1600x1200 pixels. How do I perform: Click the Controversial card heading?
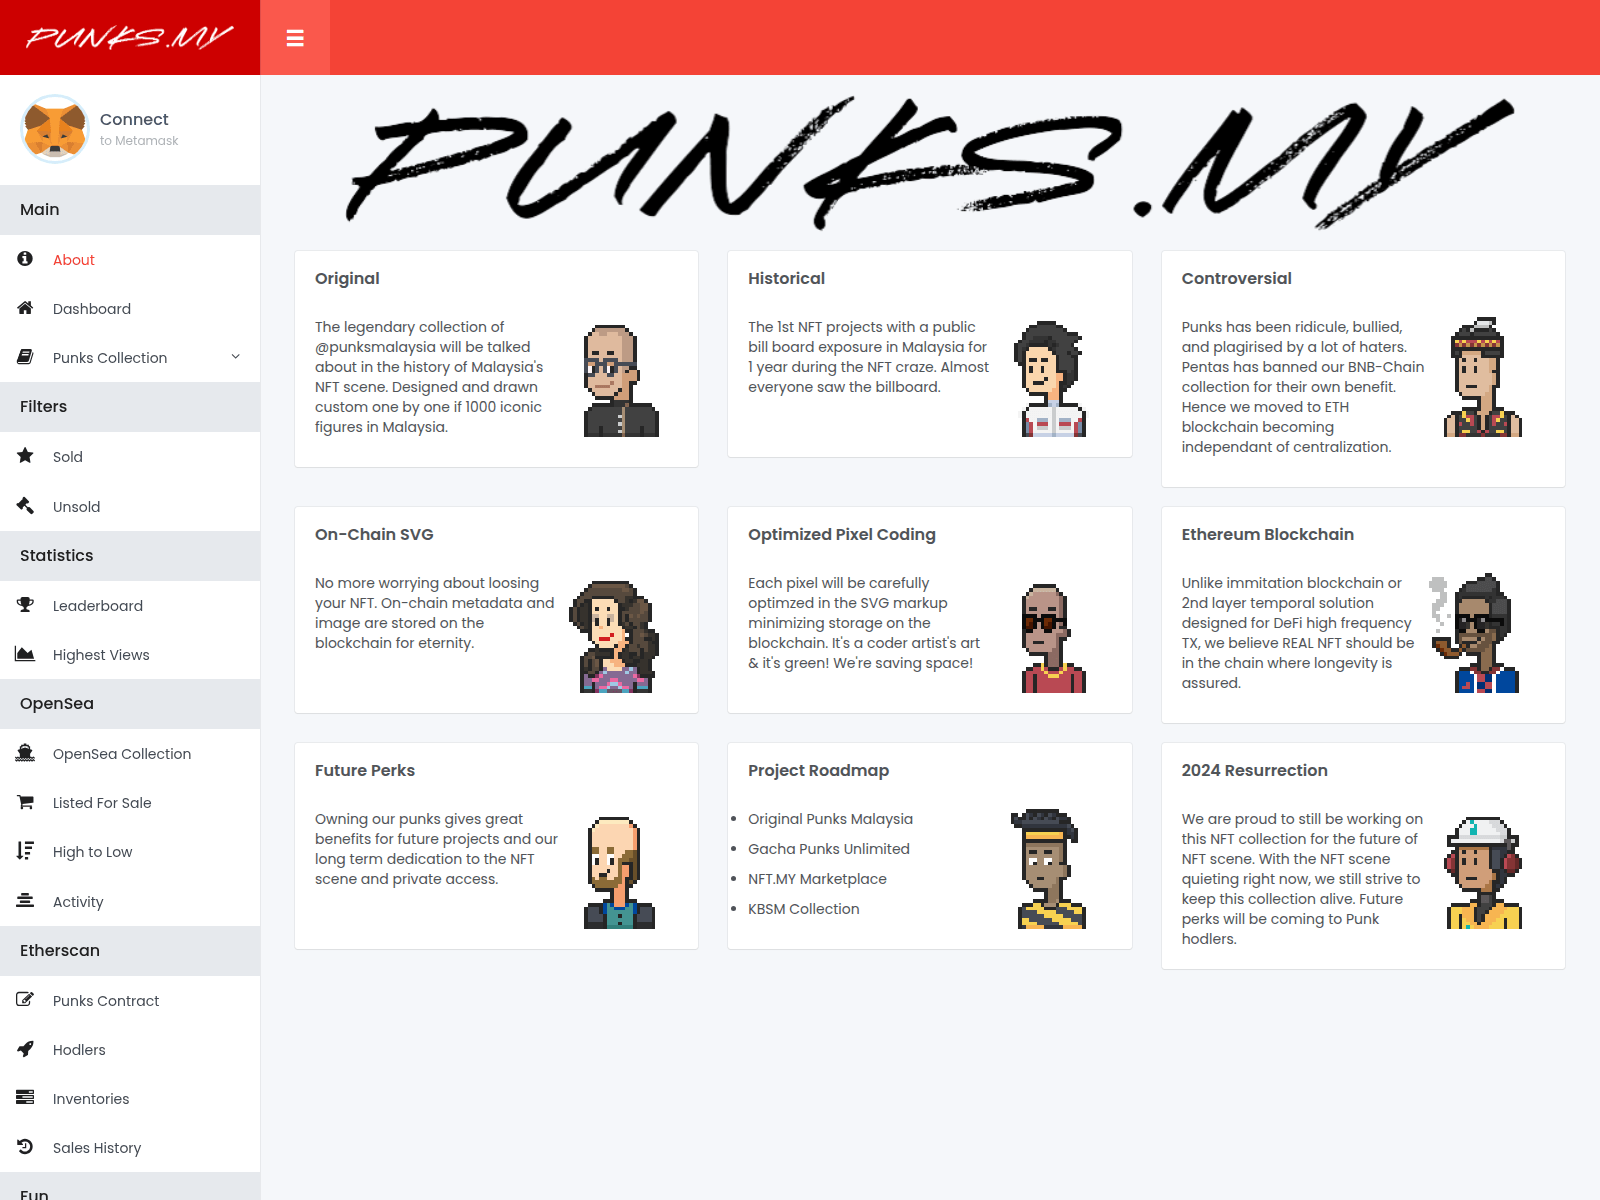point(1237,278)
